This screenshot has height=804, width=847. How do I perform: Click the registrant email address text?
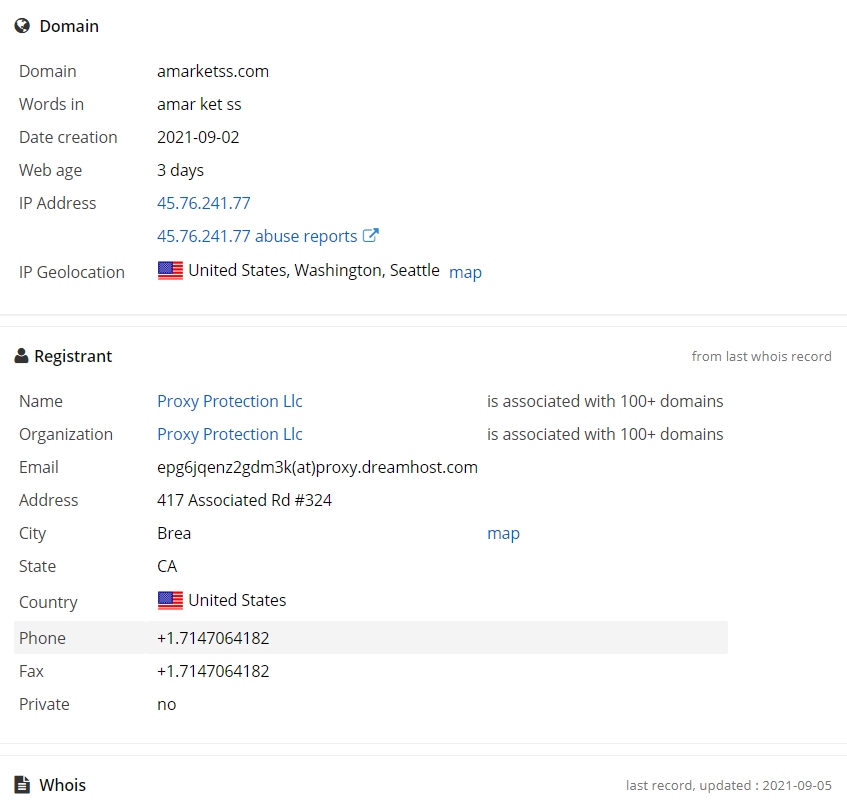(x=318, y=467)
